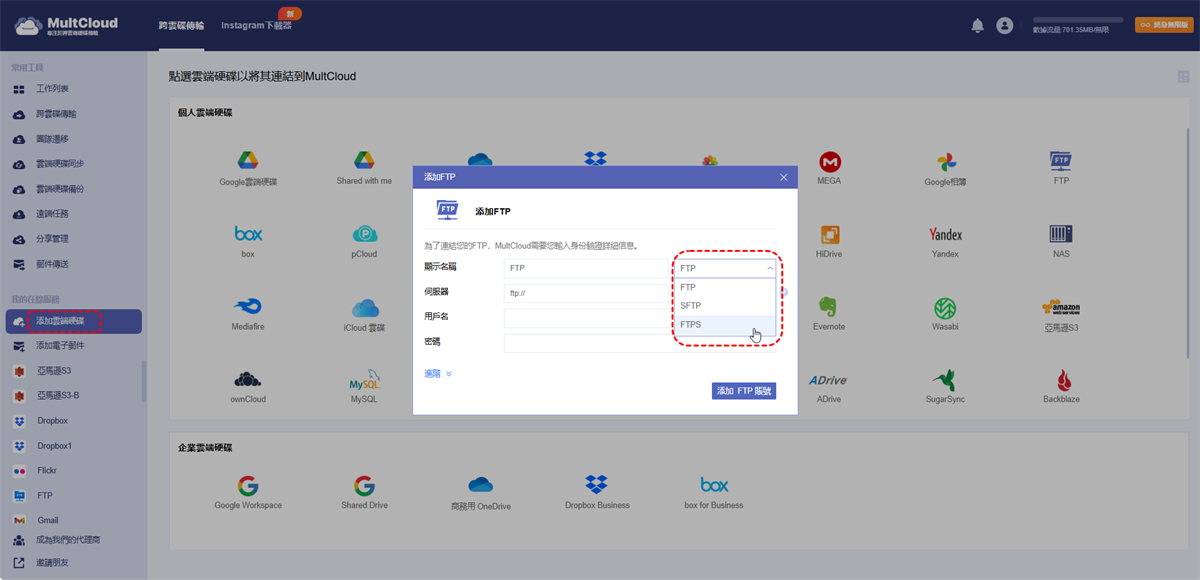Pick the 亞馬遜S3 icon in the cloud grid
1200x580 pixels.
(1061, 307)
